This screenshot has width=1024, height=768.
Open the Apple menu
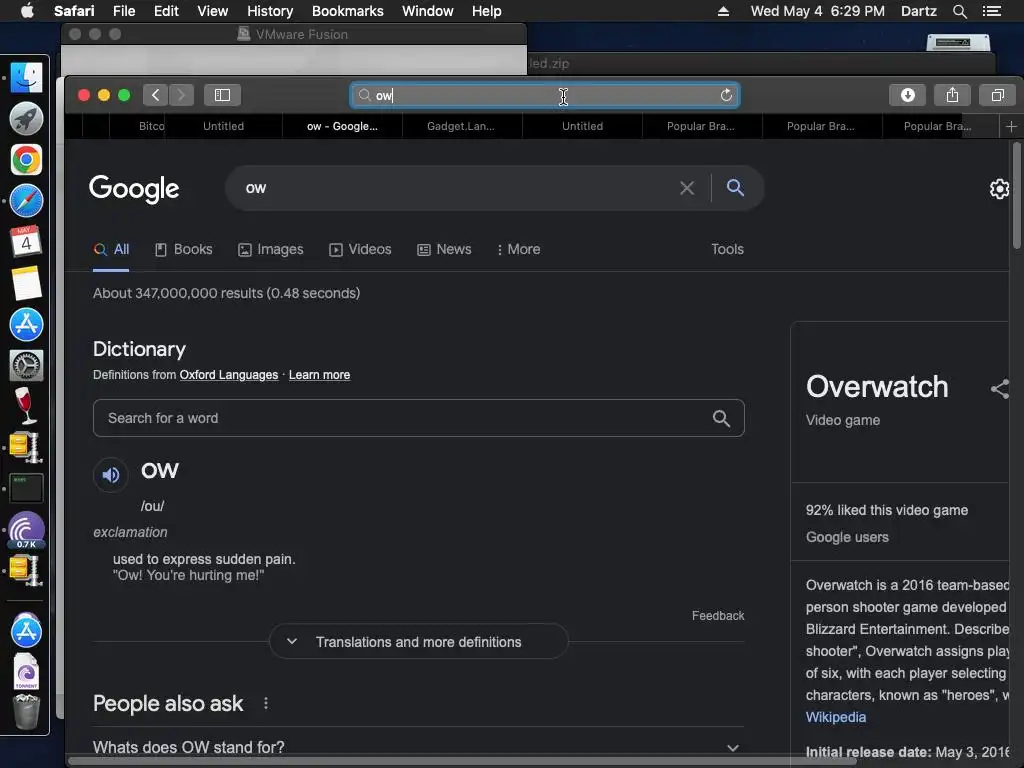pos(27,11)
